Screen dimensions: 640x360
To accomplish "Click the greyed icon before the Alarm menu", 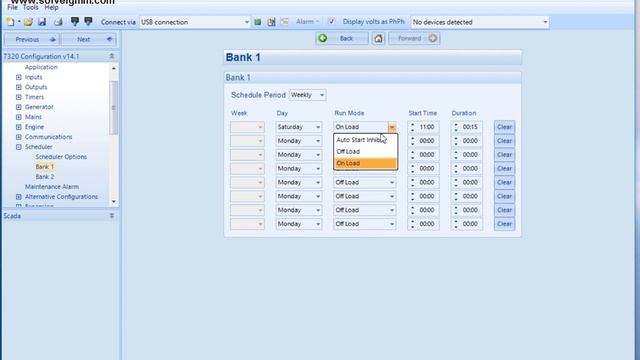I will pyautogui.click(x=284, y=22).
